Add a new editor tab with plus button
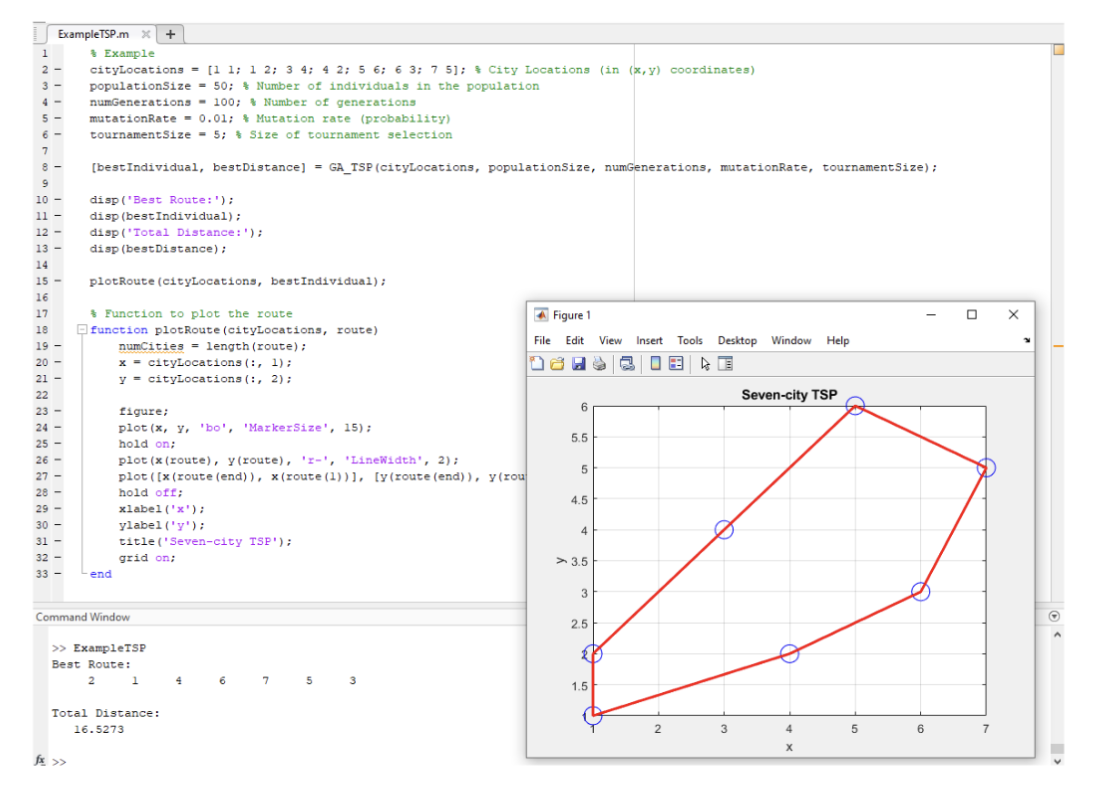The image size is (1116, 804). click(x=170, y=34)
